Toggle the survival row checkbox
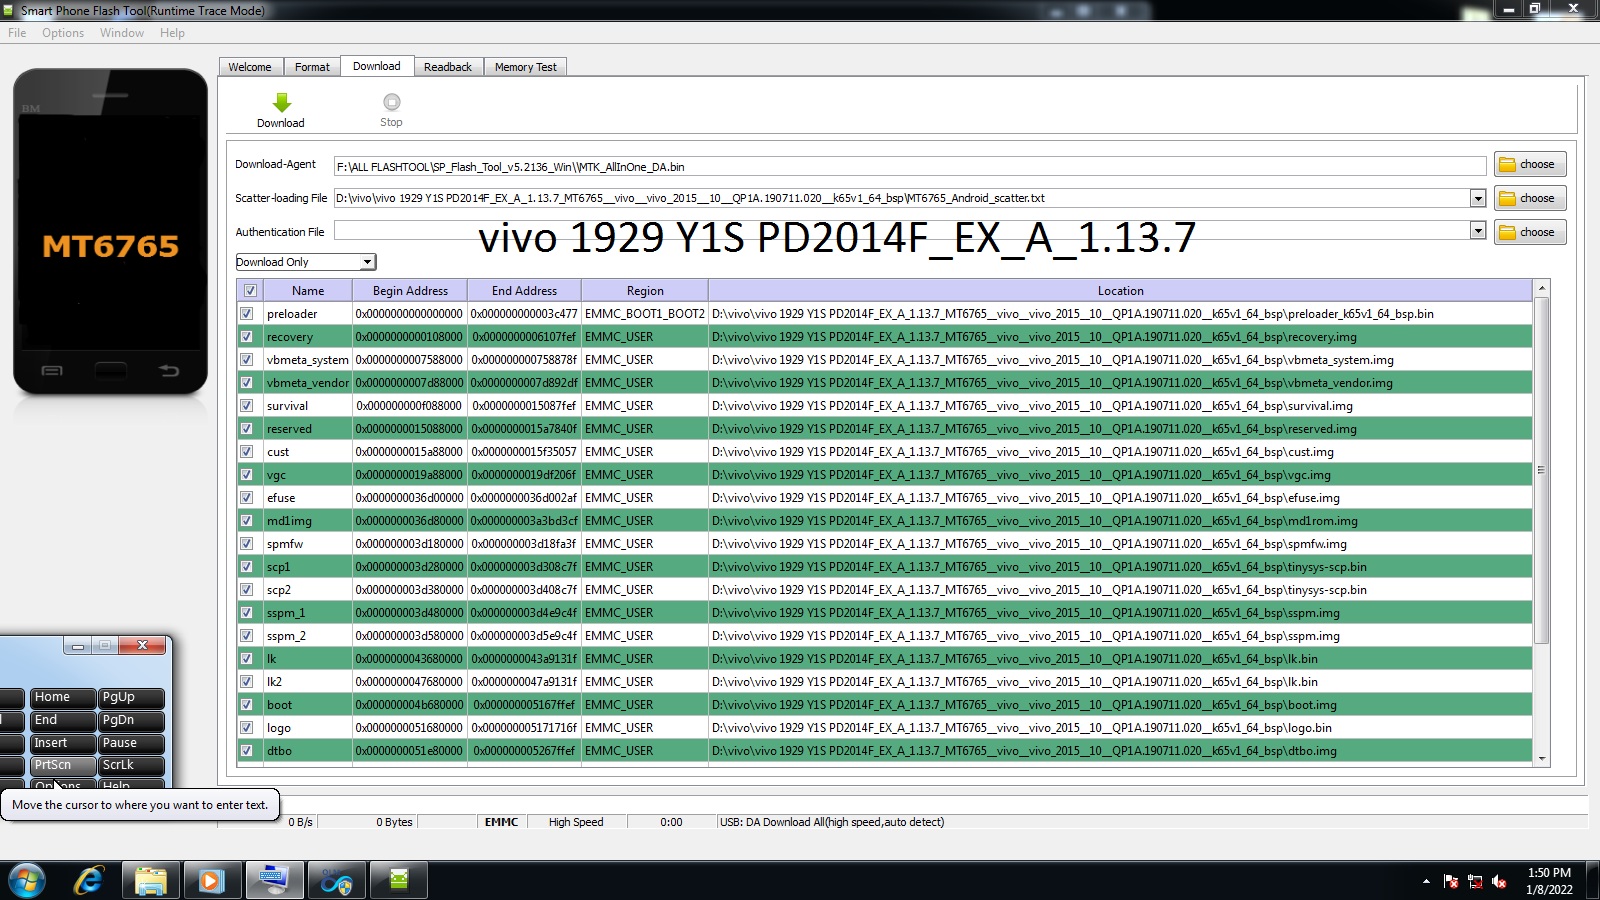This screenshot has height=900, width=1600. pyautogui.click(x=247, y=406)
